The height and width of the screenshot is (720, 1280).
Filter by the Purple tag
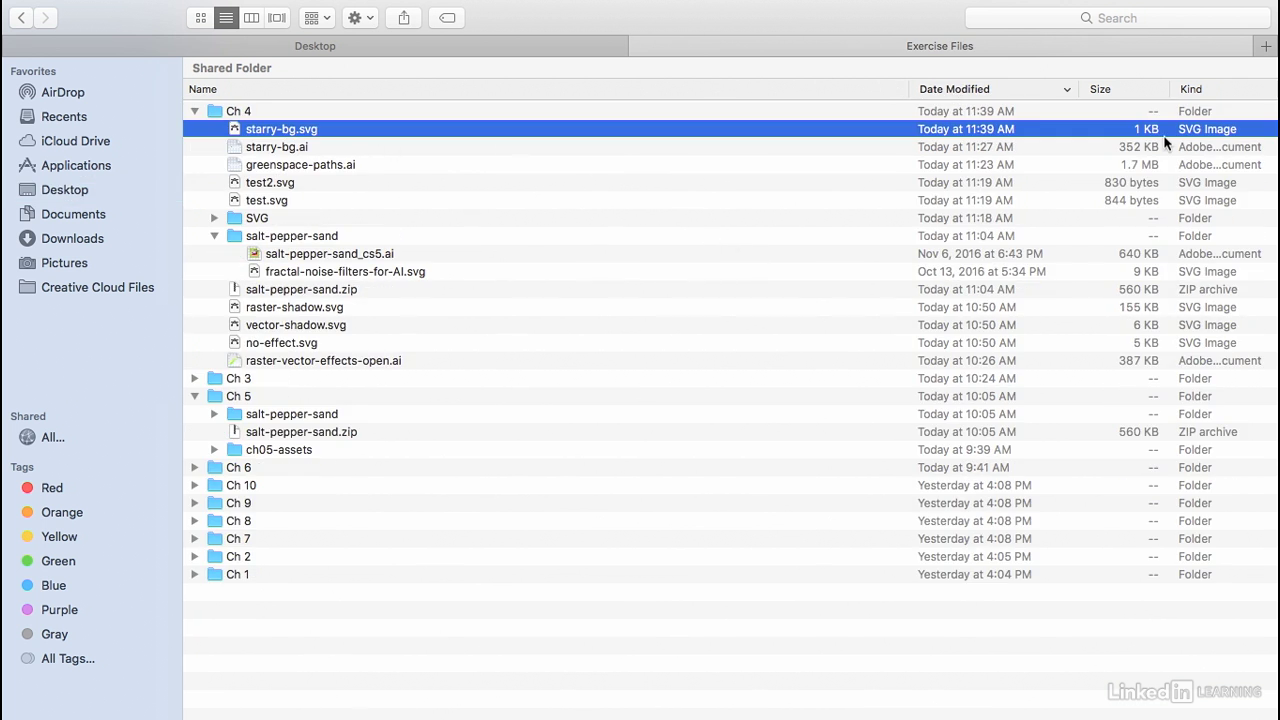tap(59, 610)
